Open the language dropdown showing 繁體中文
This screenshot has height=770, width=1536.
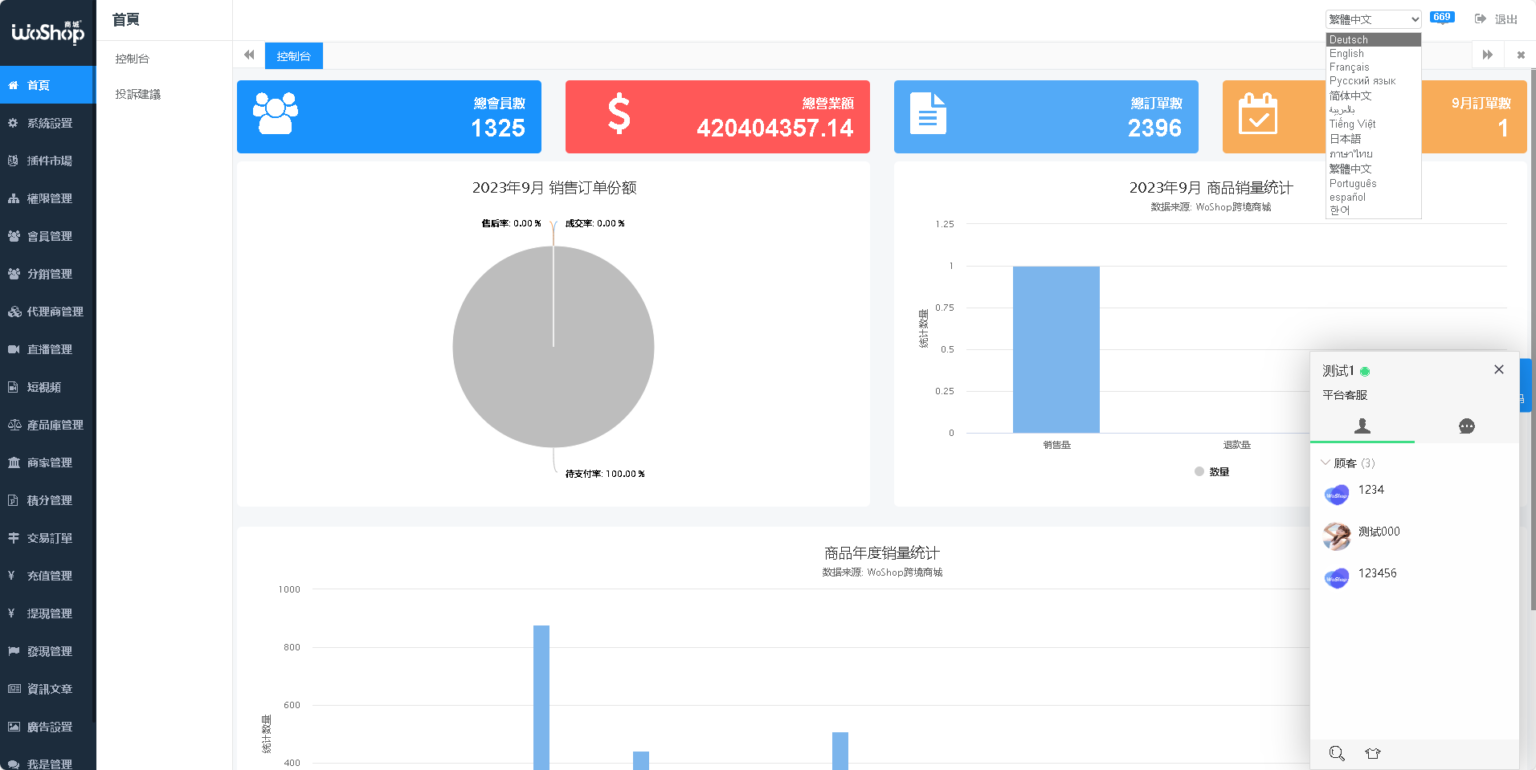point(1373,19)
